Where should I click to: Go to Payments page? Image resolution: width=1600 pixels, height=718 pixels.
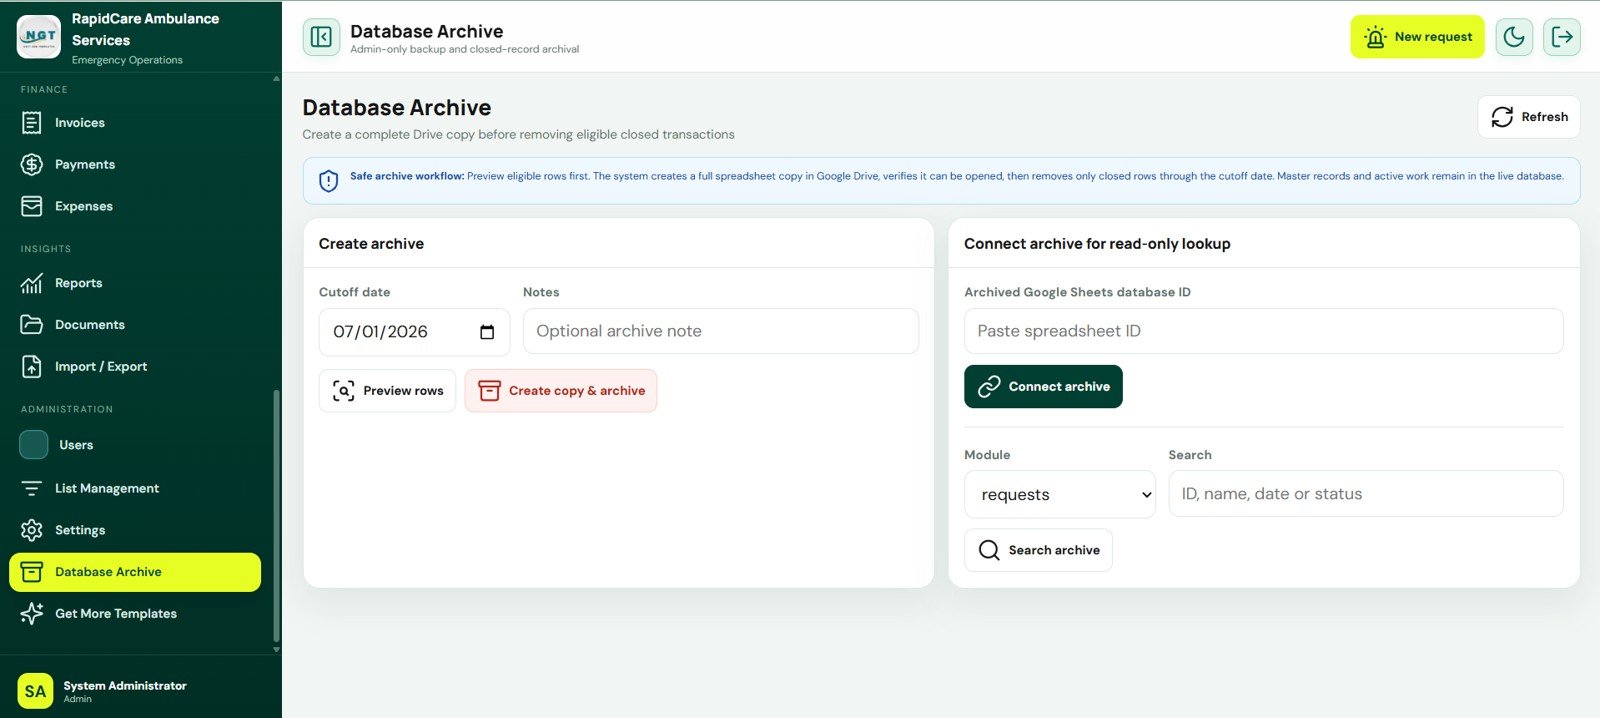(135, 164)
